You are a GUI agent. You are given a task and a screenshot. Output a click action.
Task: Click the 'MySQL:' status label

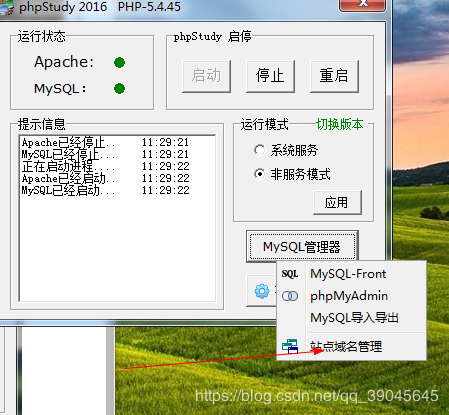pos(60,89)
